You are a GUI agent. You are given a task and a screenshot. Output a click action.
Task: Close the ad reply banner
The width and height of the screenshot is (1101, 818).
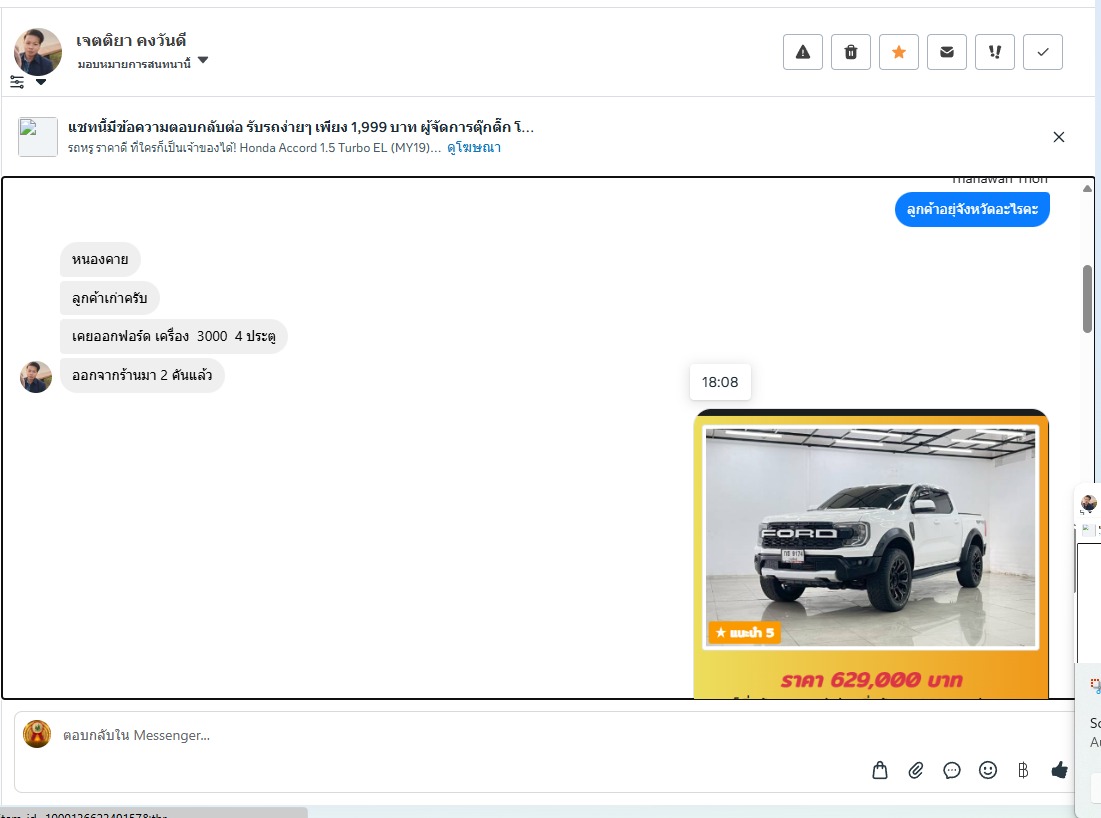click(x=1059, y=137)
